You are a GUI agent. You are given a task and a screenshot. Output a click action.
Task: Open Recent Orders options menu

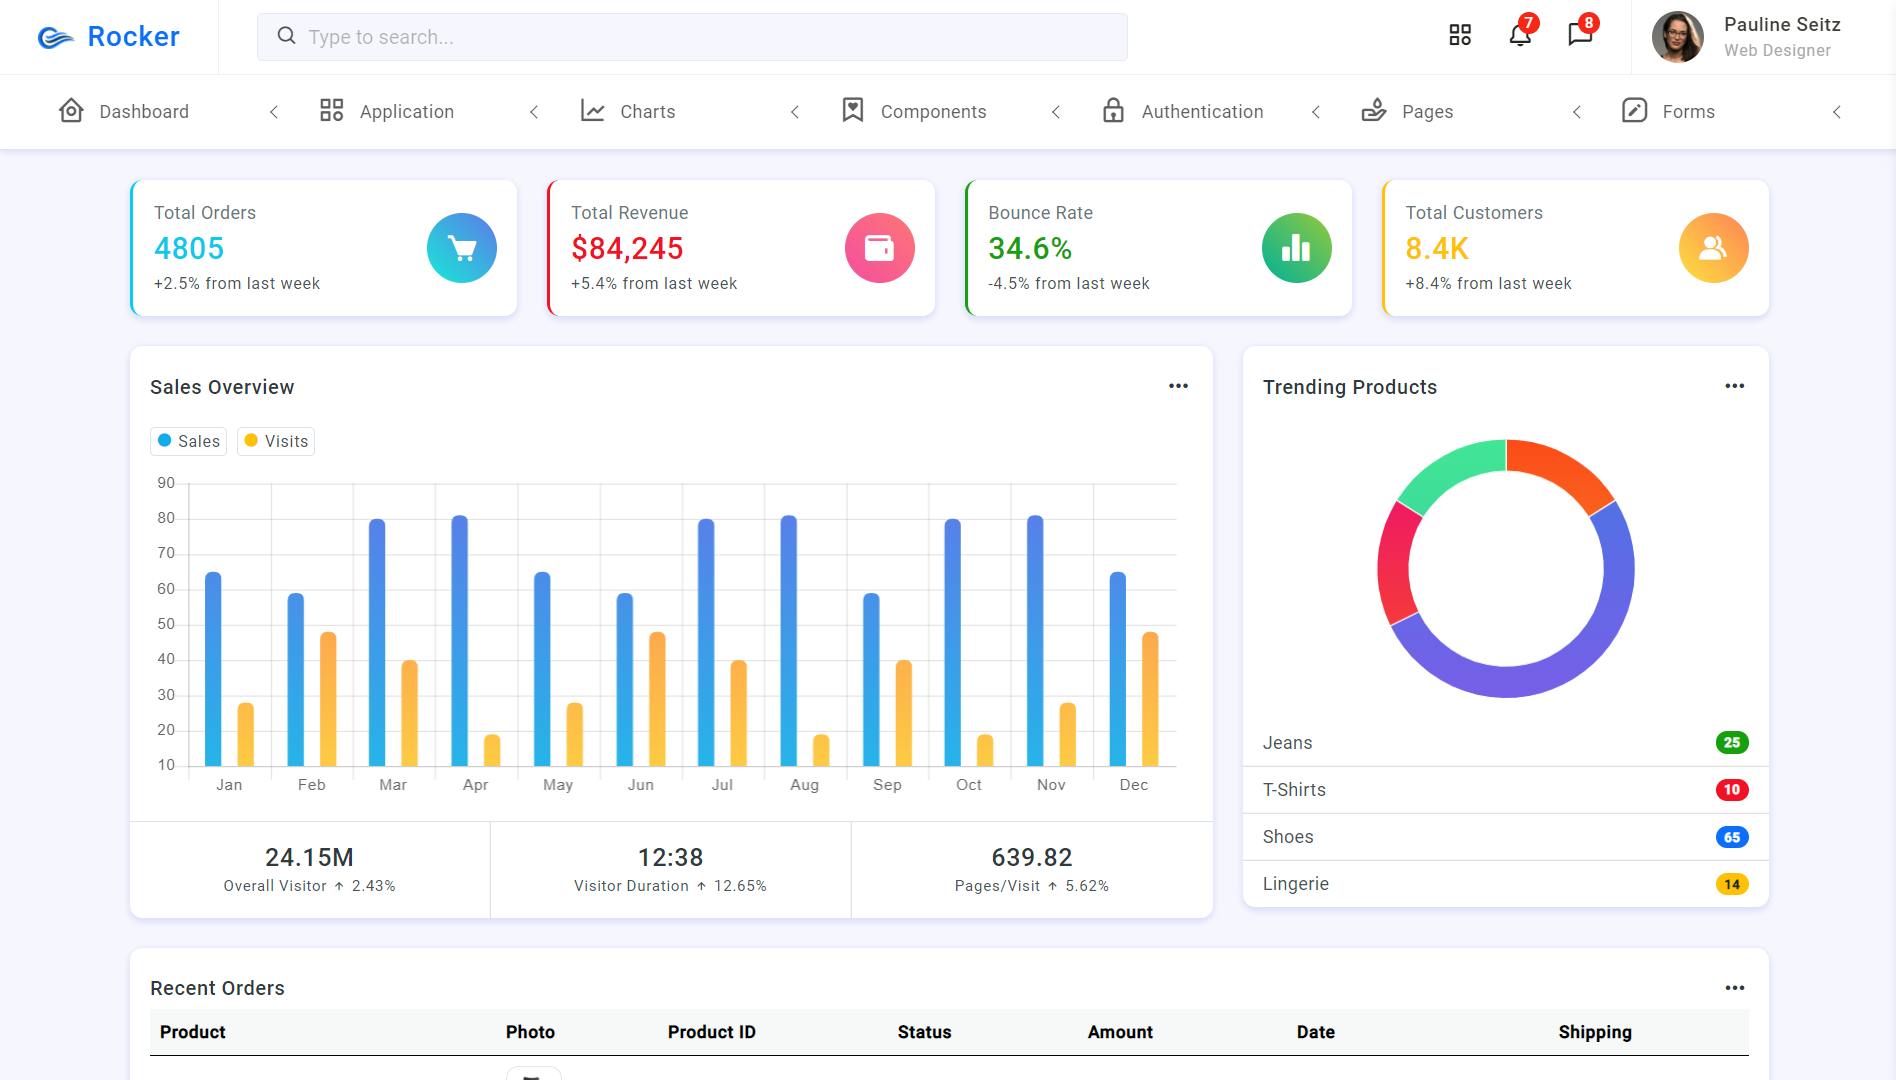tap(1734, 988)
